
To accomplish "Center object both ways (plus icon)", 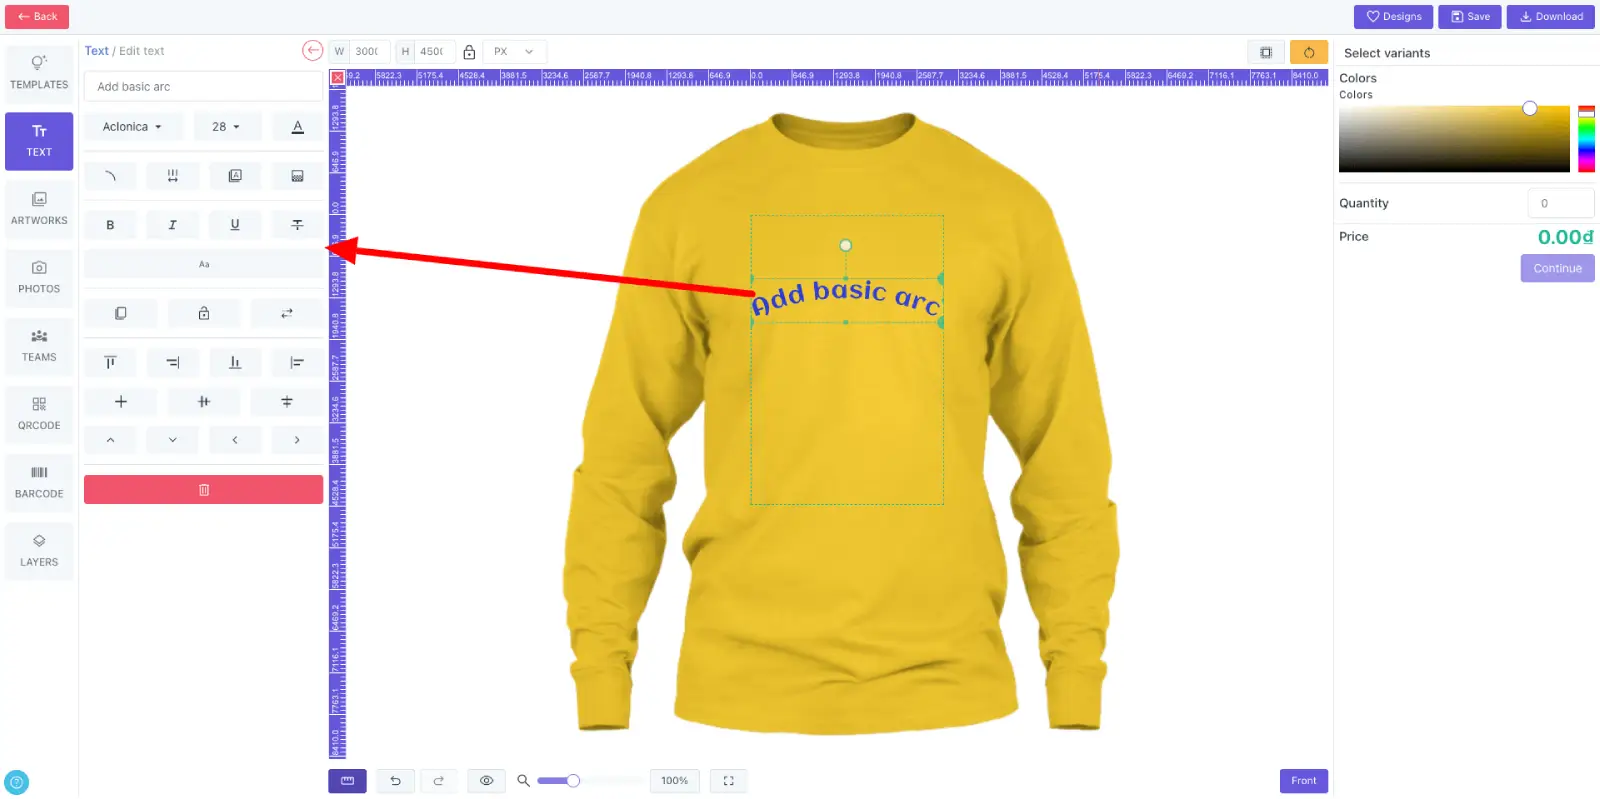I will click(x=120, y=401).
